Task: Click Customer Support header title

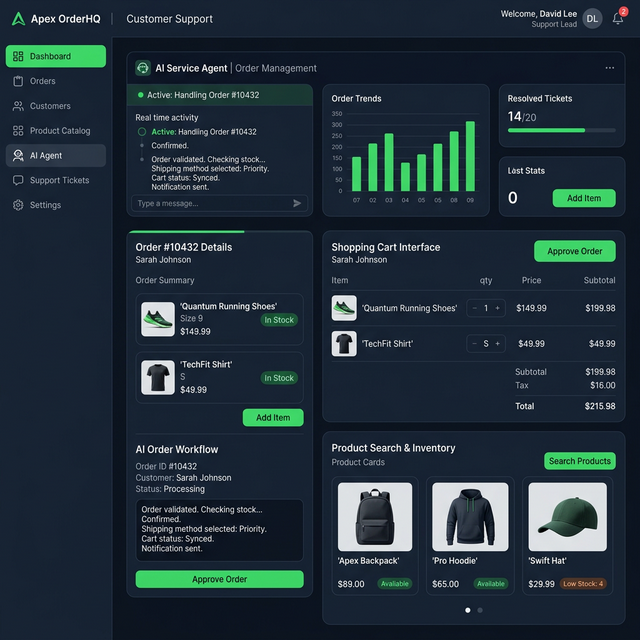Action: tap(169, 19)
